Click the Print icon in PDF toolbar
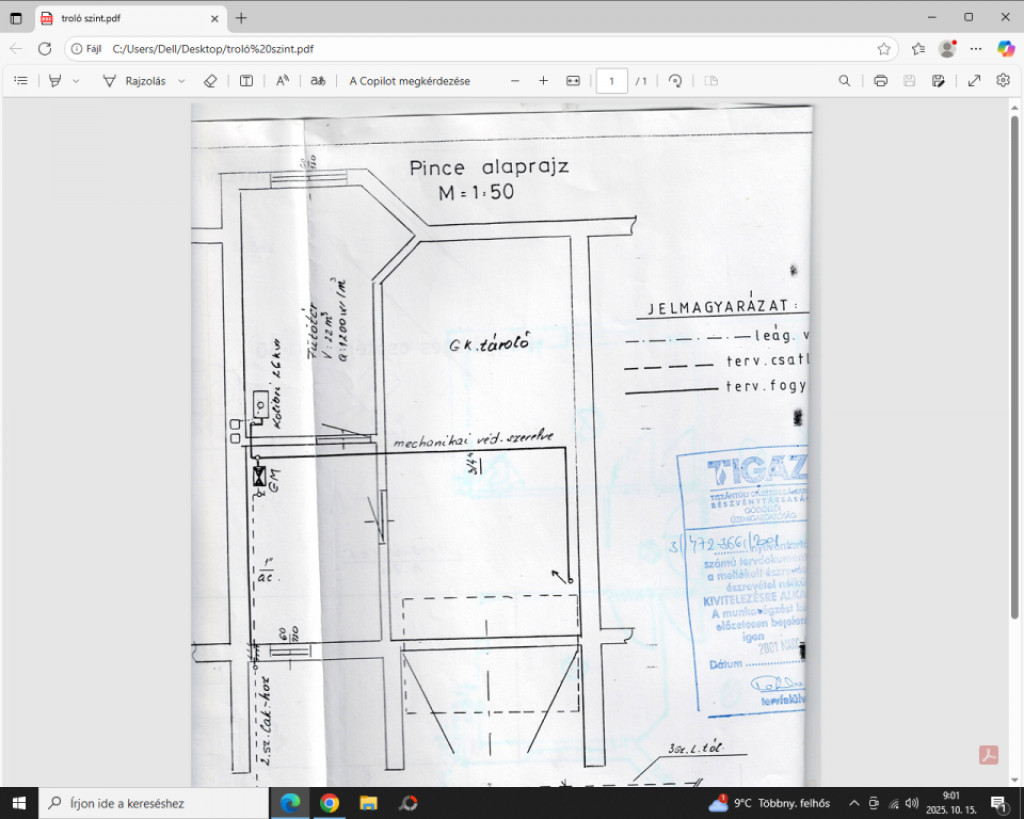The height and width of the screenshot is (819, 1024). click(880, 81)
